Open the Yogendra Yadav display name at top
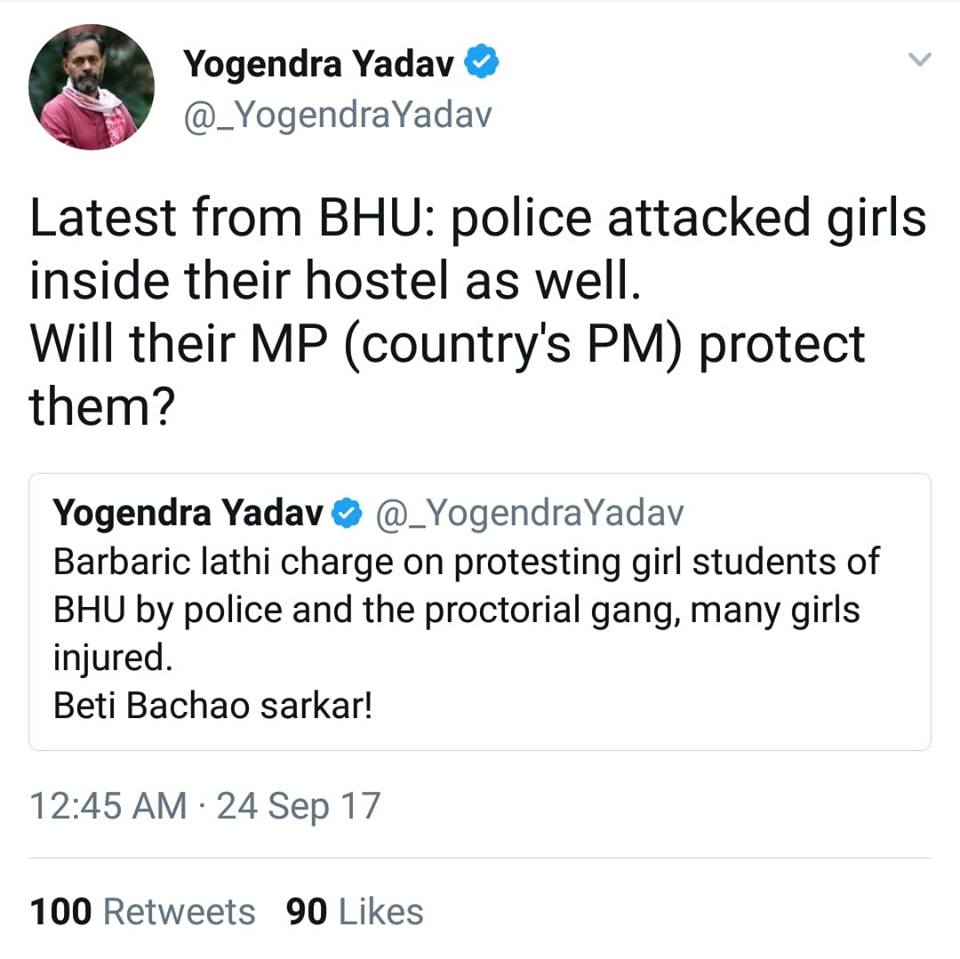Viewport: 960px width, 959px height. tap(319, 65)
